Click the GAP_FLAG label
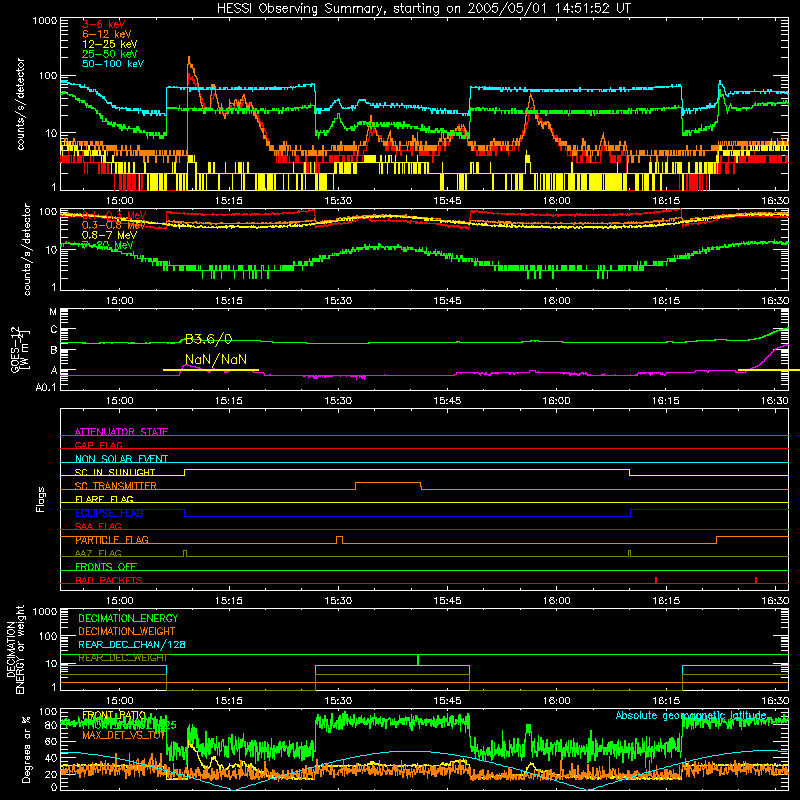This screenshot has height=800, width=800. (x=98, y=445)
